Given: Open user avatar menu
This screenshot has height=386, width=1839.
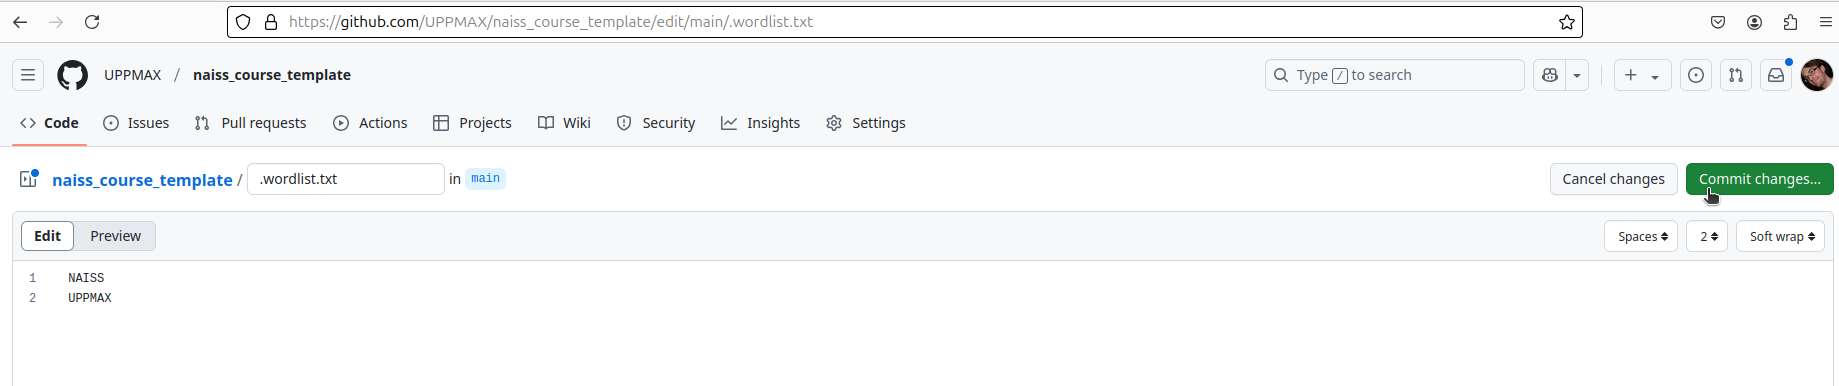Looking at the screenshot, I should pos(1817,75).
